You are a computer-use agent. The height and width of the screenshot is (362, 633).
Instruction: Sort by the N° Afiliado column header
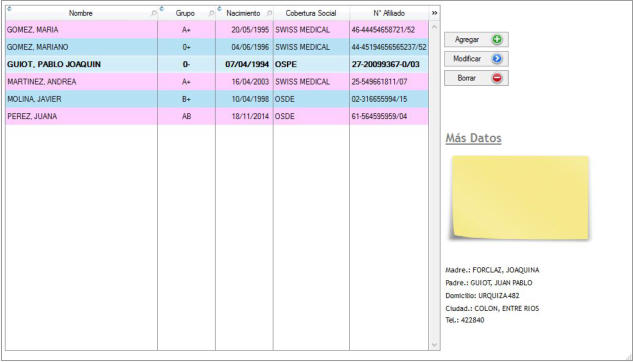[x=389, y=13]
